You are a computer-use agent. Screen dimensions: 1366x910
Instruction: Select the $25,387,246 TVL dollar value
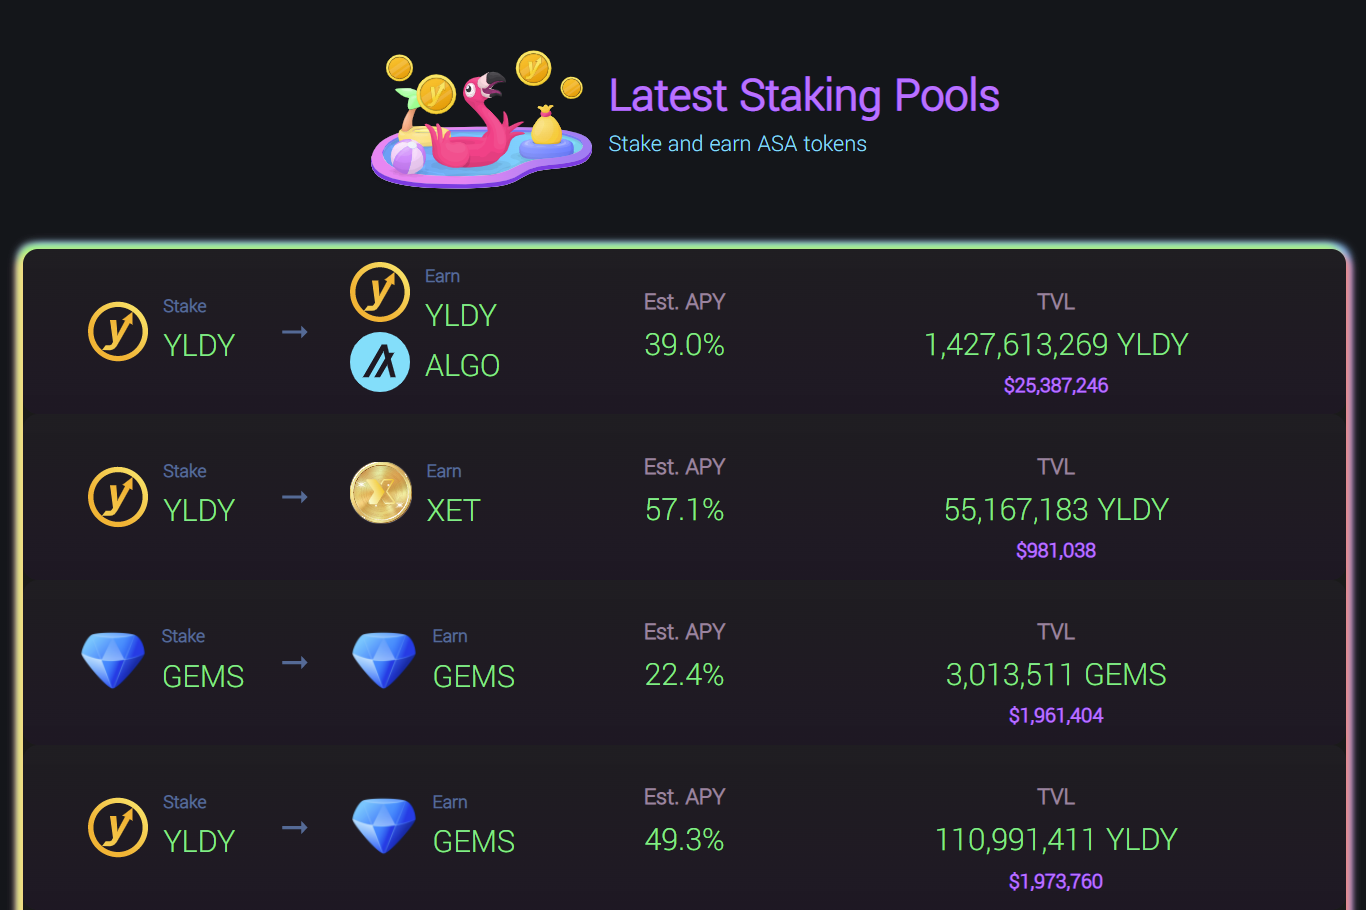tap(1056, 385)
